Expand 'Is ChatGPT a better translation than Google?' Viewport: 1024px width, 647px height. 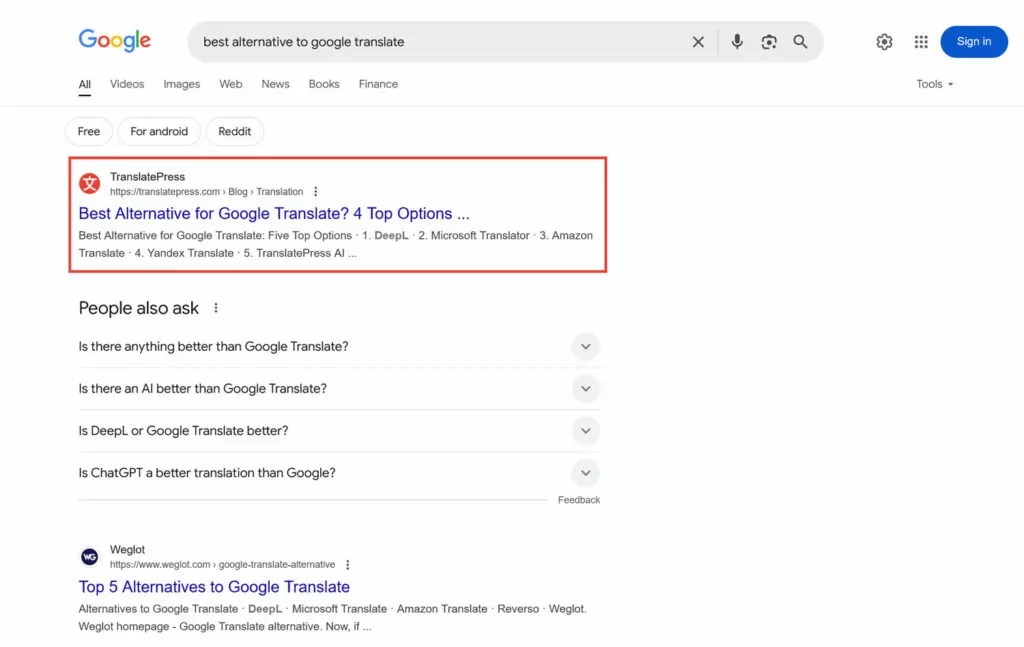[x=339, y=473]
